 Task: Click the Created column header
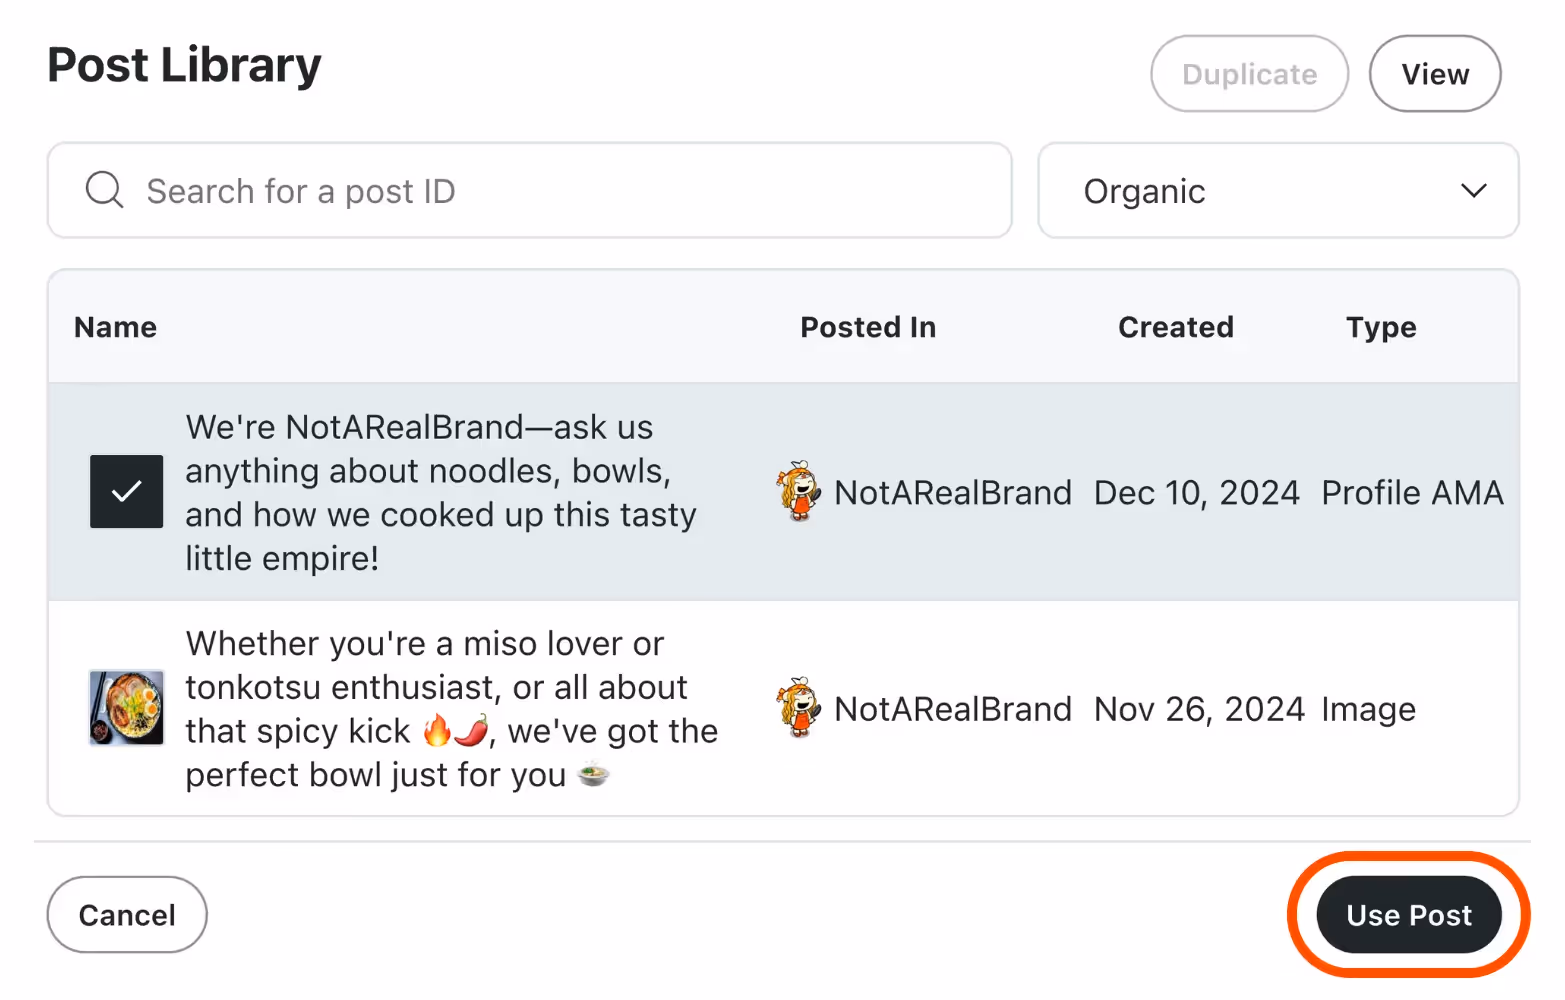tap(1175, 327)
